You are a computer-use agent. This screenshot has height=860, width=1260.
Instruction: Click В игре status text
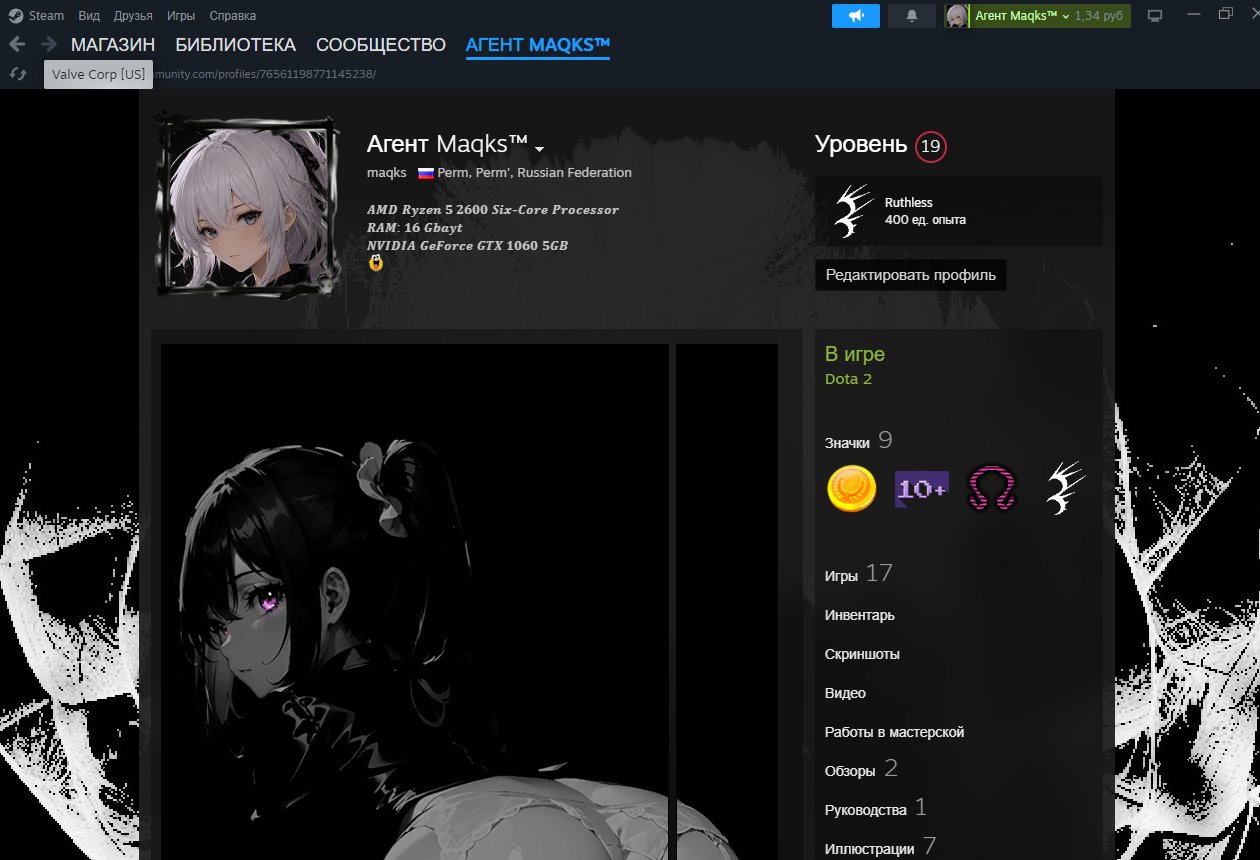[x=855, y=354]
